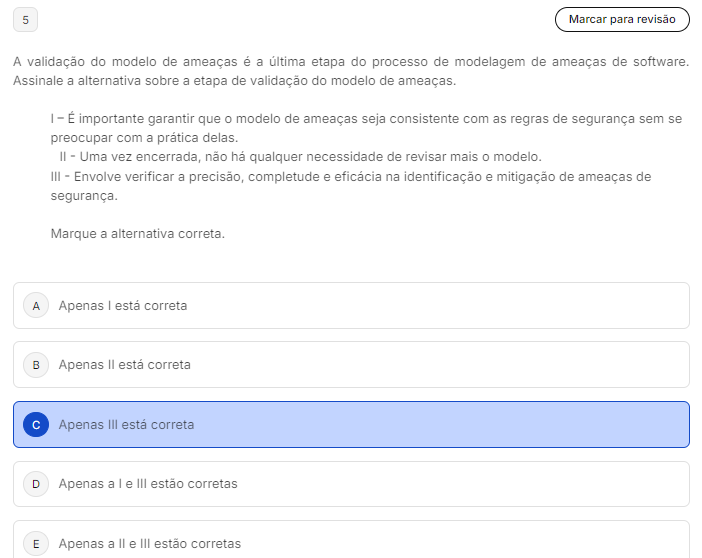Click the "Marque a alternativa correta" text

tap(137, 234)
